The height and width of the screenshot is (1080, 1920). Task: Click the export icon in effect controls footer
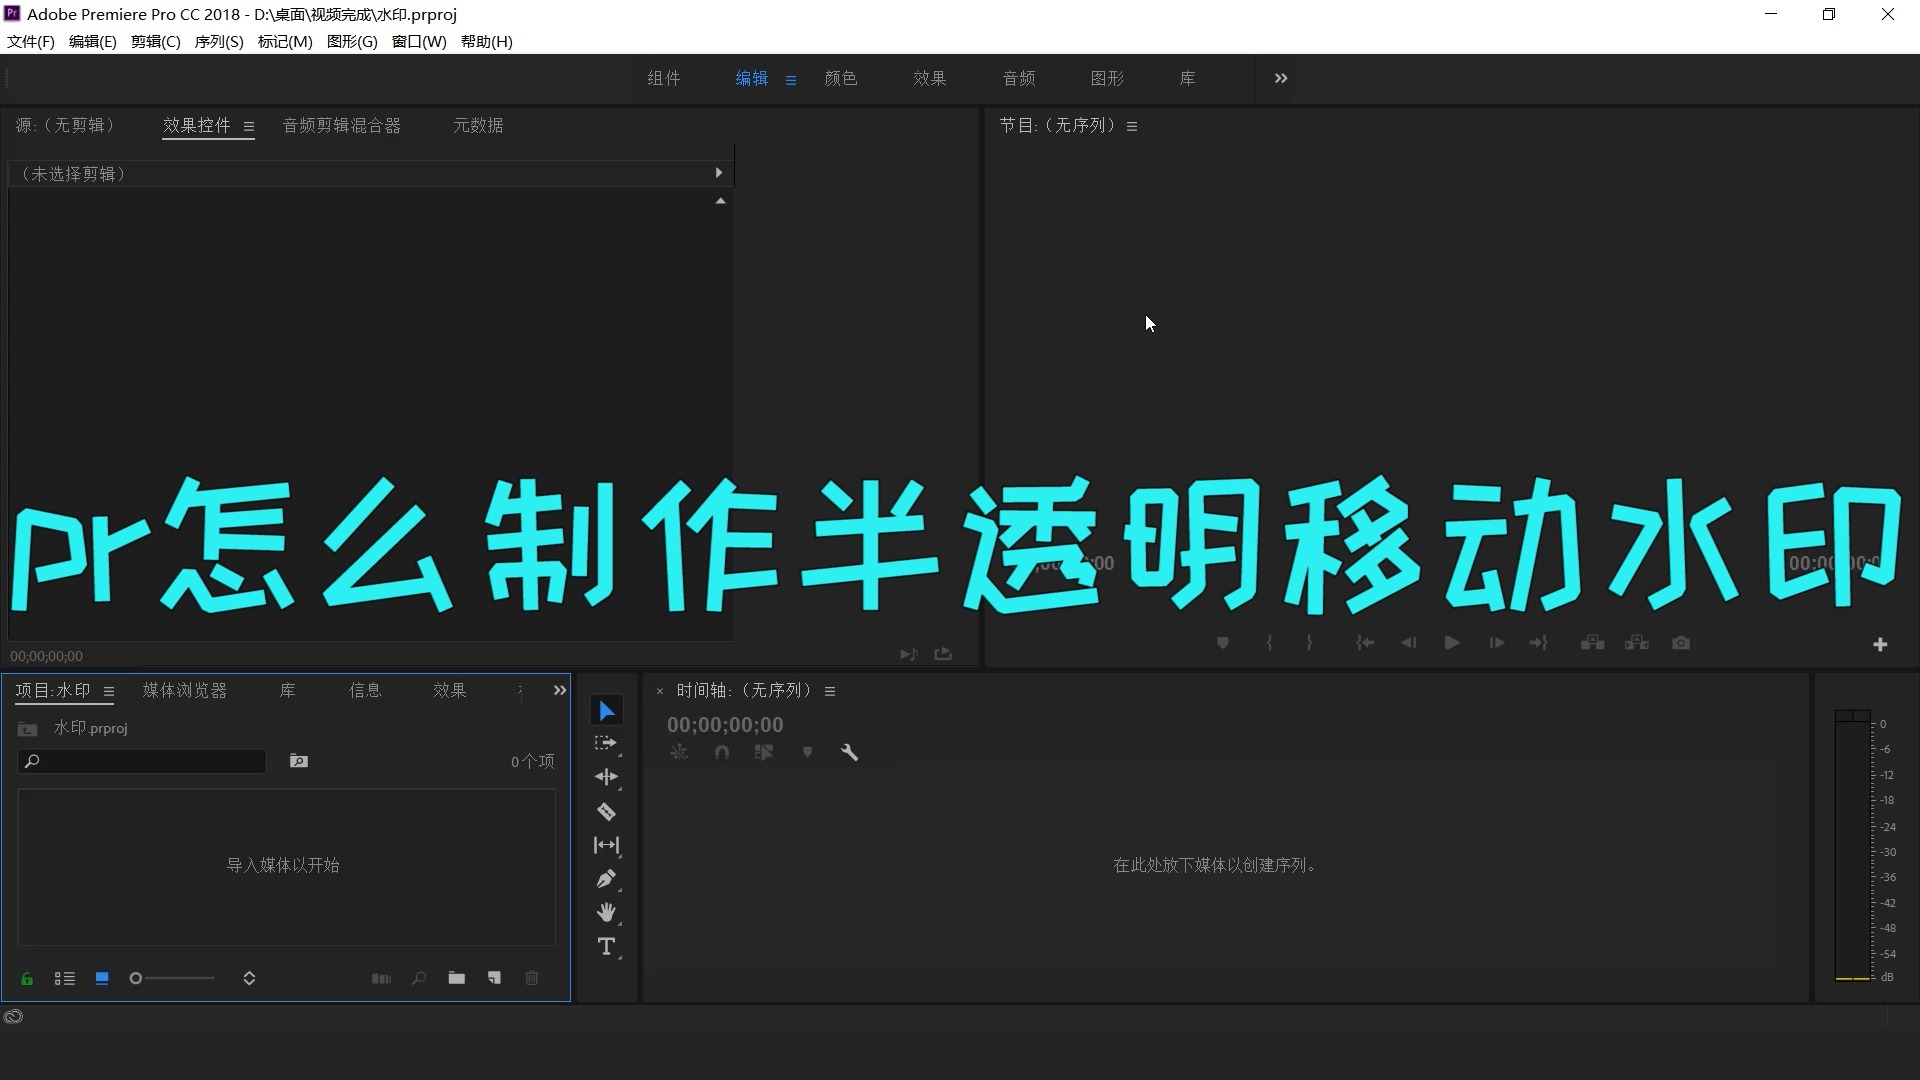point(943,654)
